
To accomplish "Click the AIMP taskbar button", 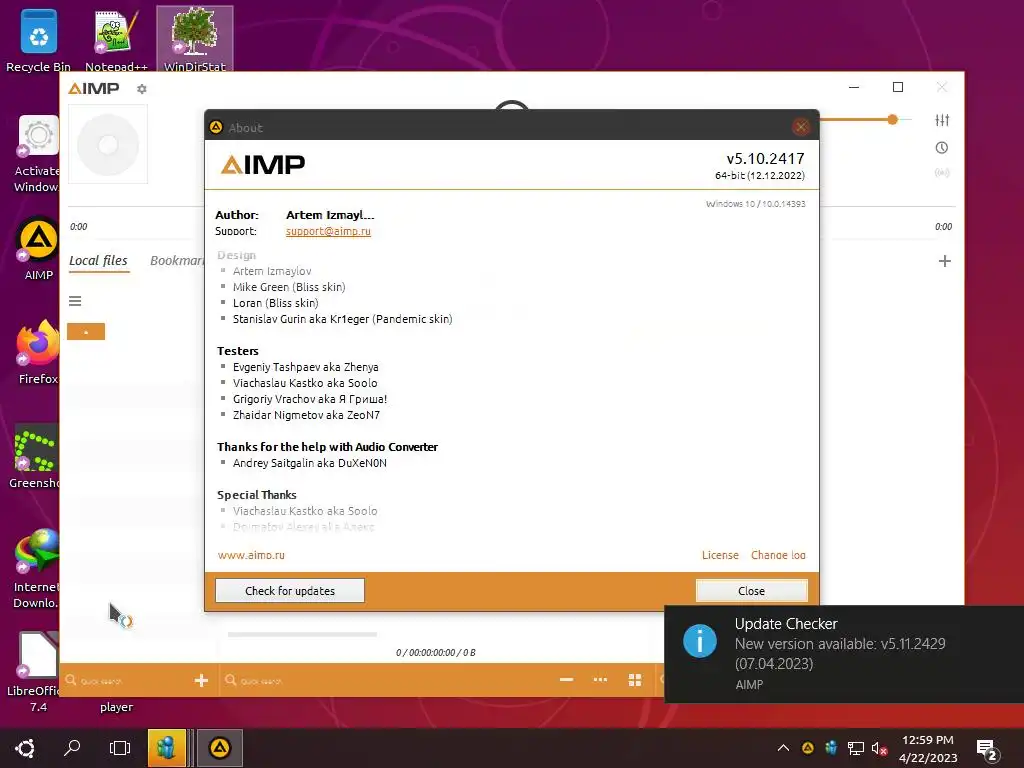I will click(x=219, y=748).
